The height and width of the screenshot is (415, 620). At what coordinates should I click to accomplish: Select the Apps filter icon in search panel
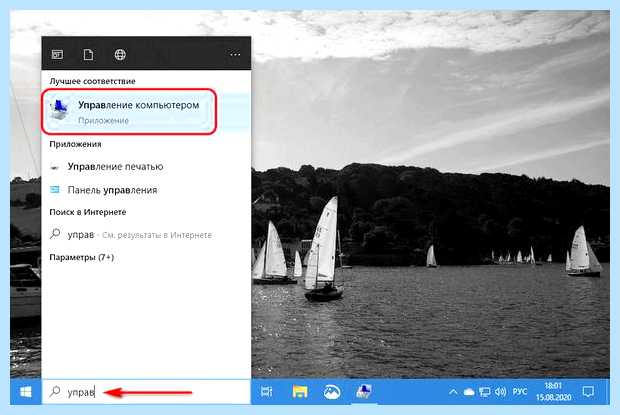57,54
